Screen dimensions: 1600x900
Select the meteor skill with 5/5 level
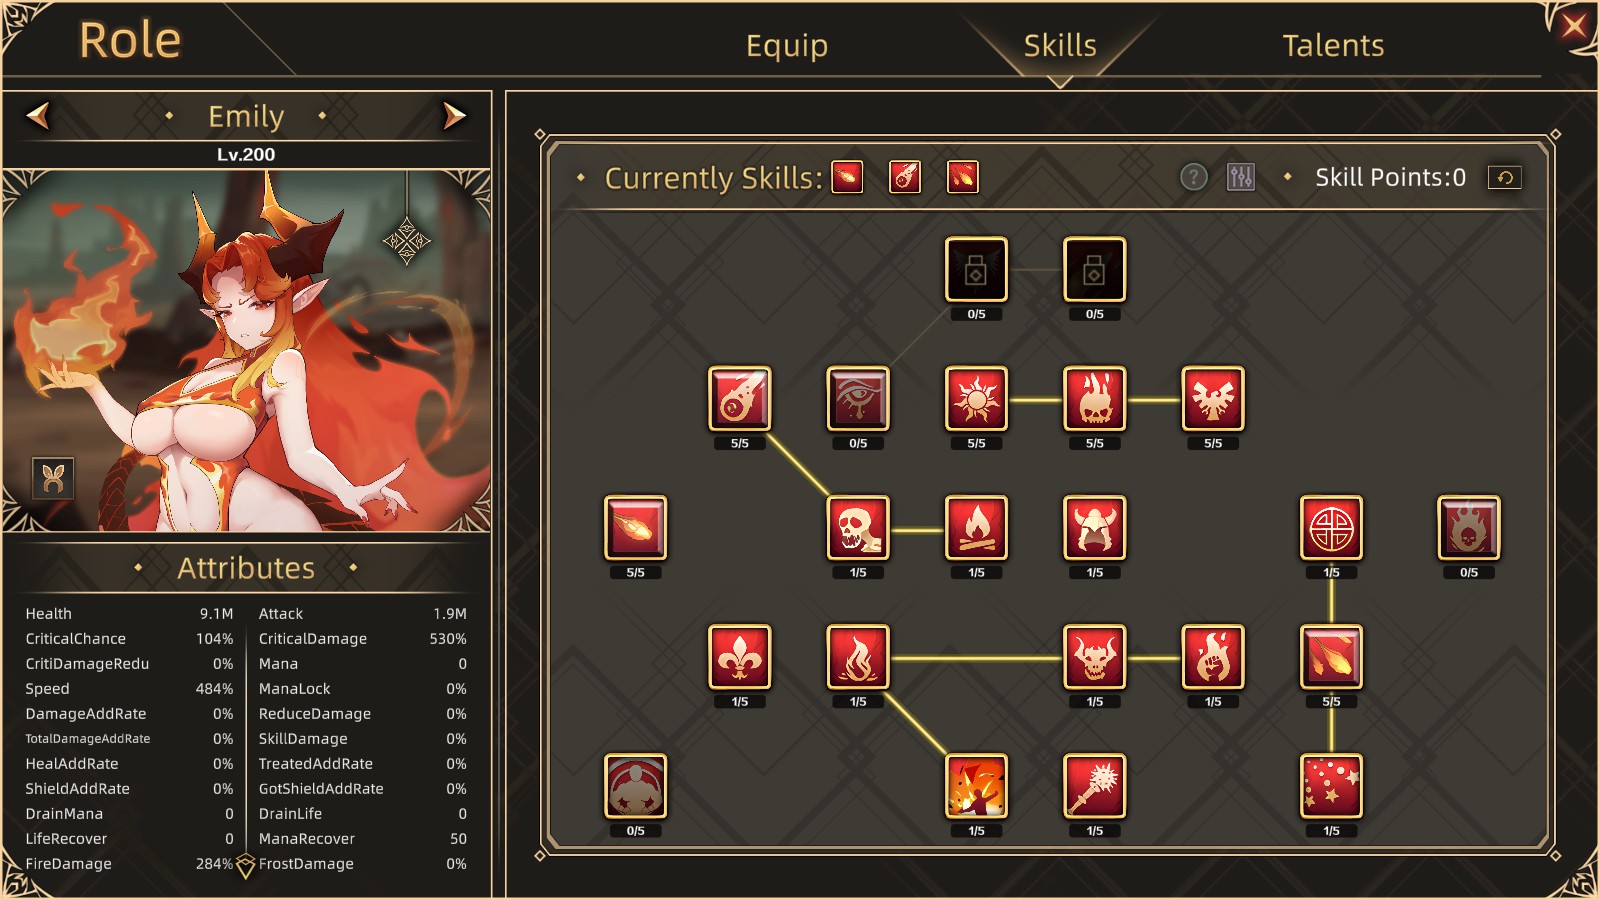pos(739,398)
